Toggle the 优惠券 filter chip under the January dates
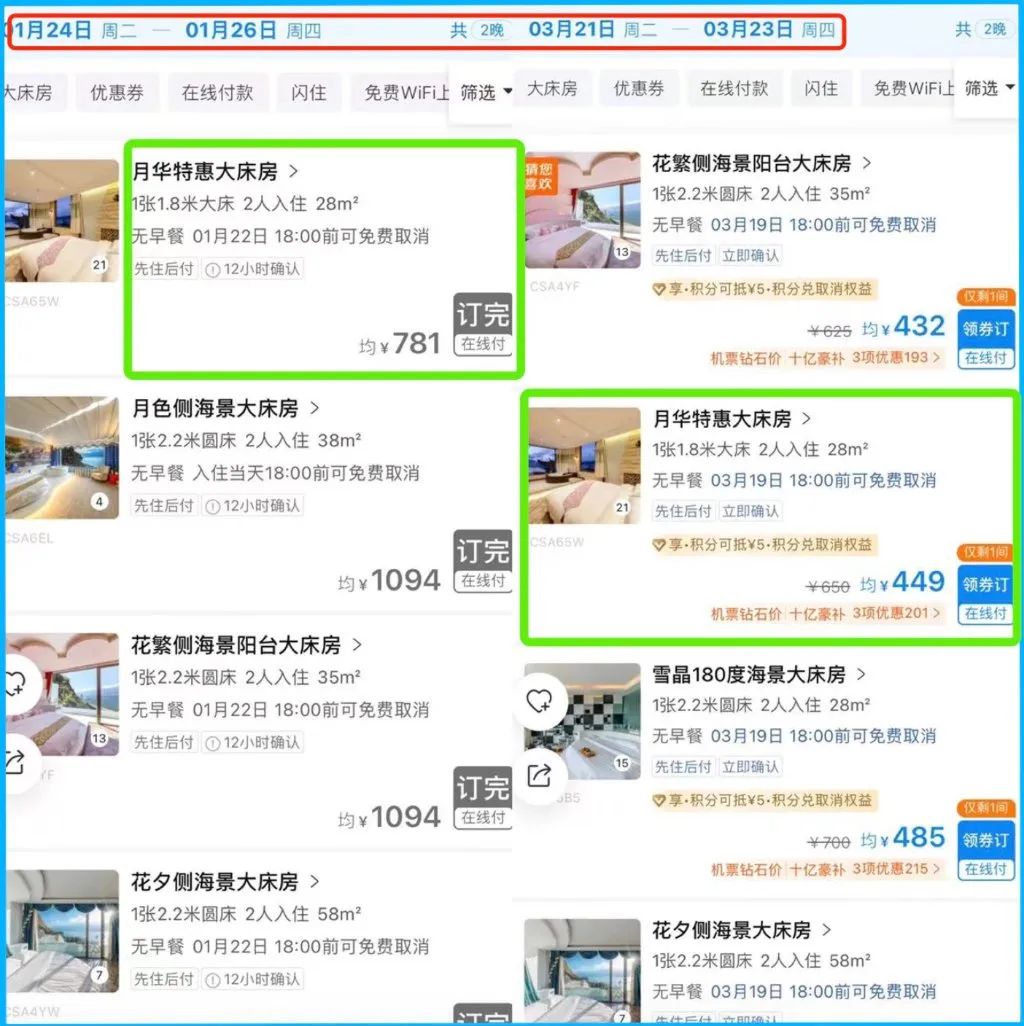This screenshot has width=1024, height=1026. (117, 93)
